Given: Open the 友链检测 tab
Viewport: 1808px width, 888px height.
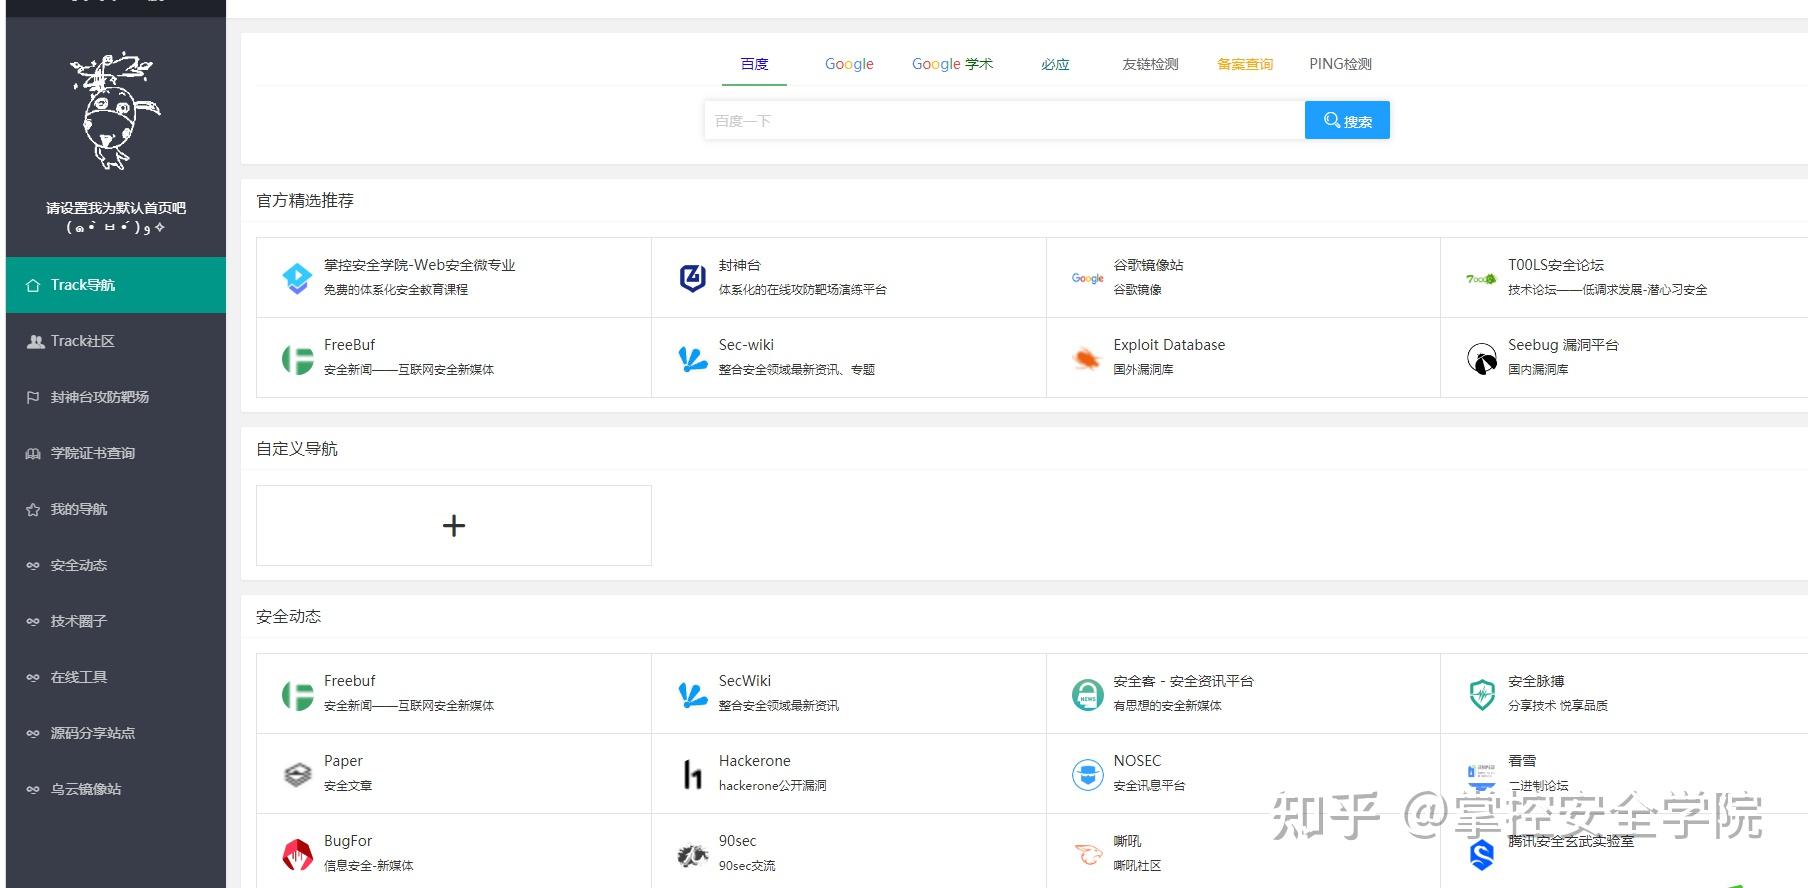Looking at the screenshot, I should [x=1150, y=64].
